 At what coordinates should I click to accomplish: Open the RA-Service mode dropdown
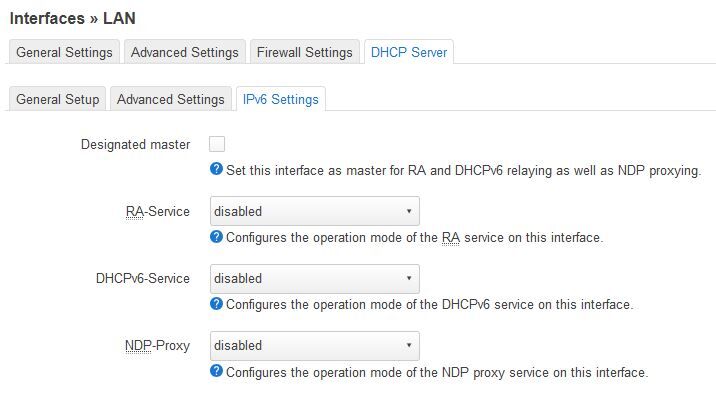pos(315,211)
